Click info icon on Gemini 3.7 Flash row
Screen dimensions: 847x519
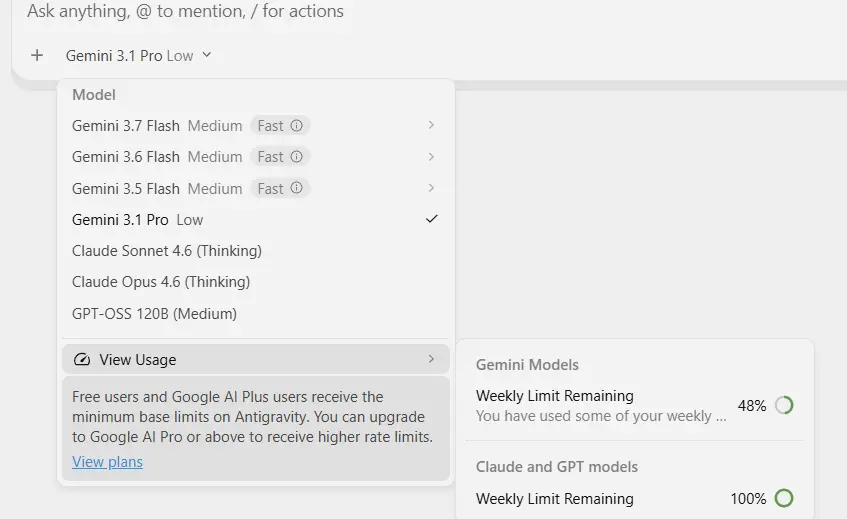297,125
